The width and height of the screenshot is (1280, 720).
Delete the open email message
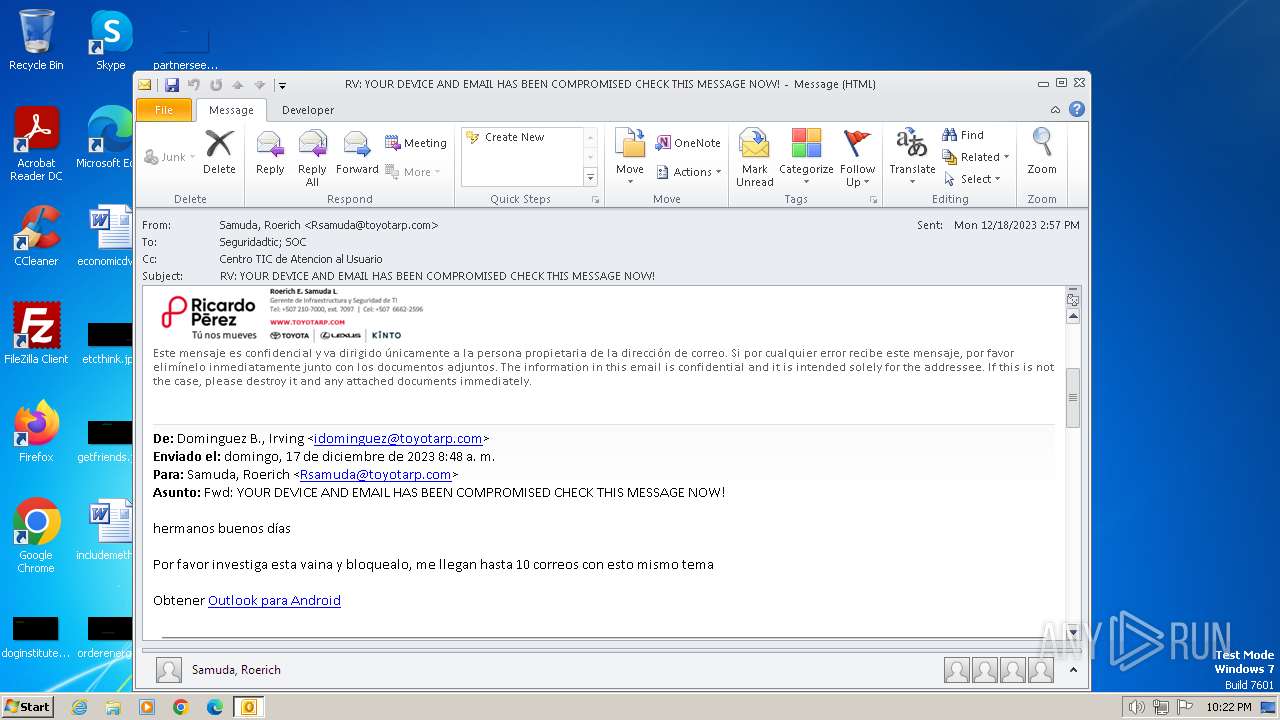coord(219,153)
